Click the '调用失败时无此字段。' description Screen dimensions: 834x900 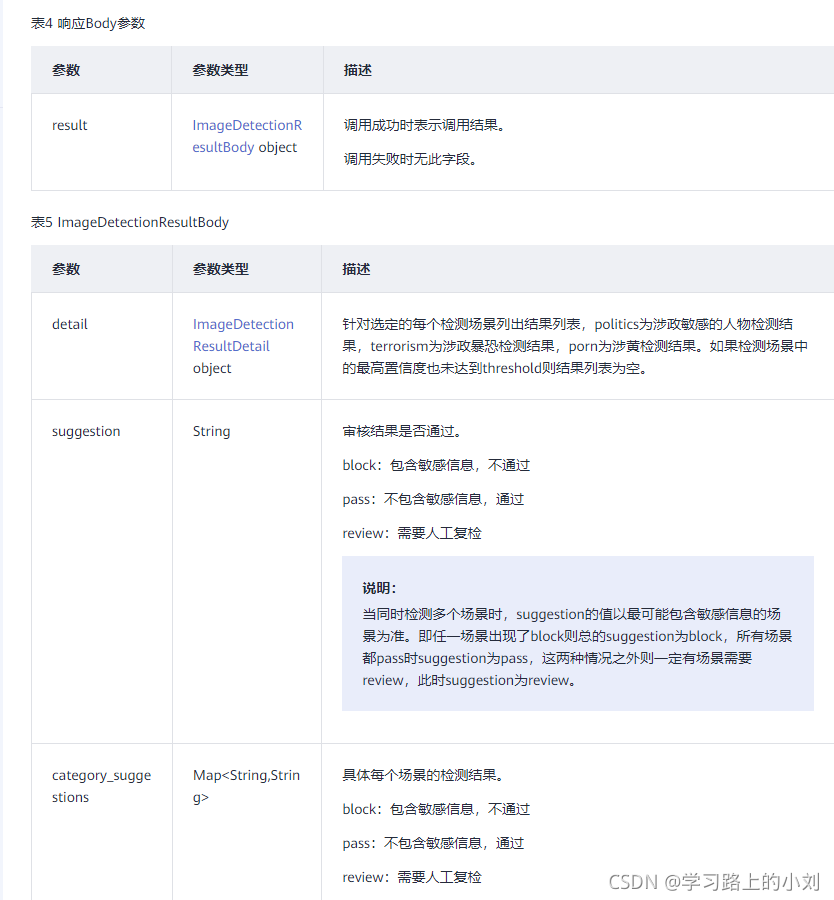[x=410, y=159]
